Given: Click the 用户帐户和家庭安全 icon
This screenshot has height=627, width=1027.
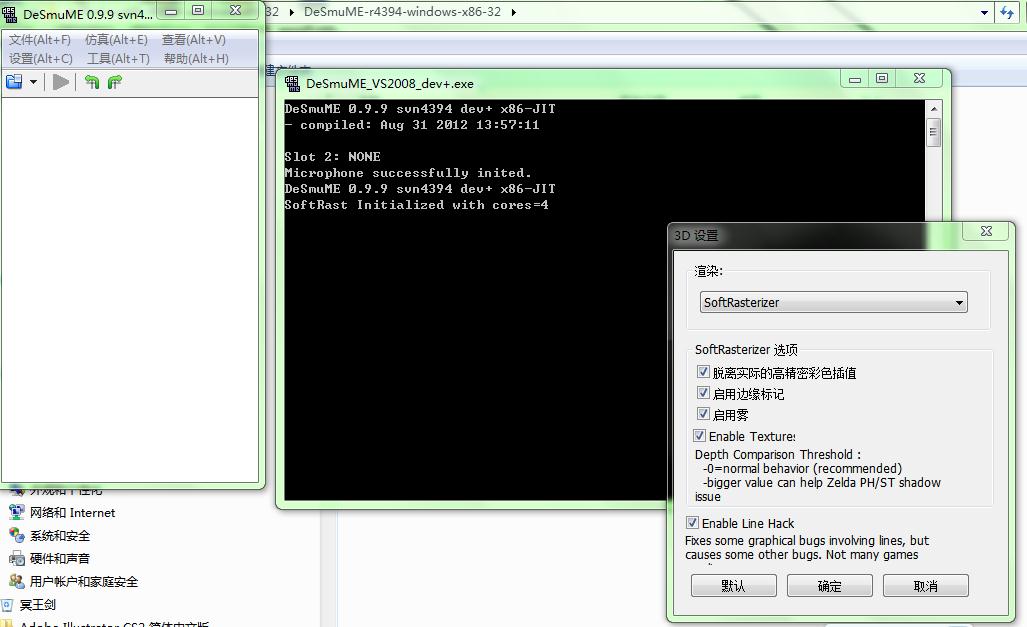Looking at the screenshot, I should 16,581.
